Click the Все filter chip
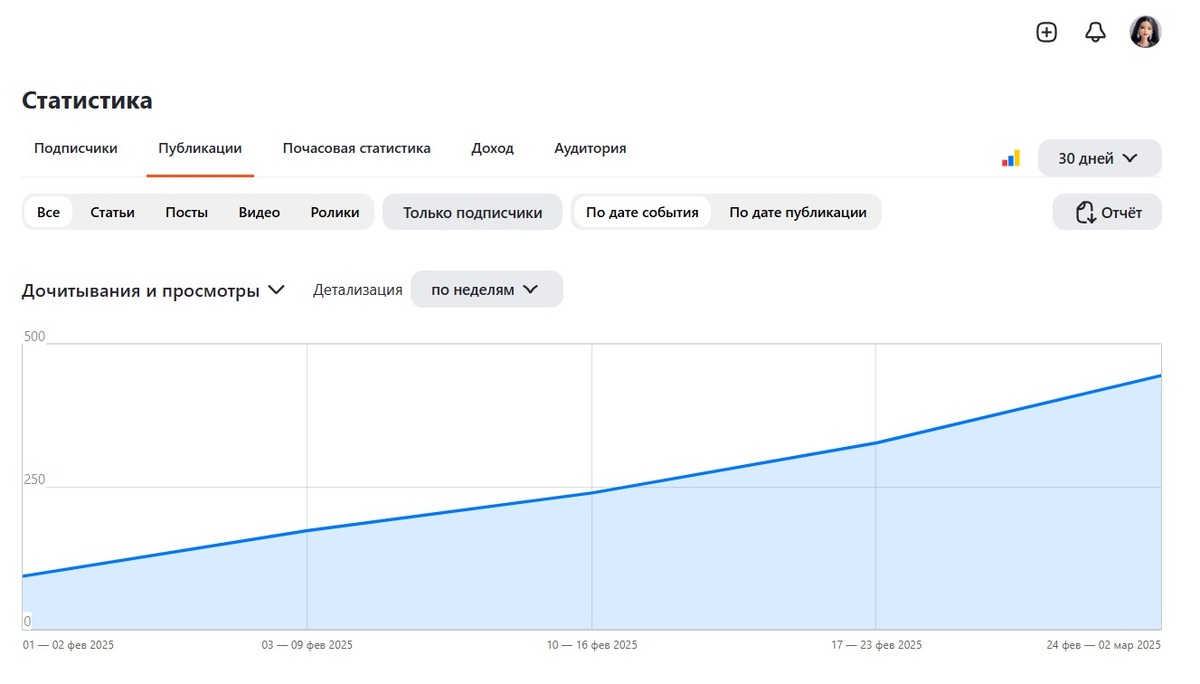Screen dimensions: 1200x684 click(x=47, y=212)
